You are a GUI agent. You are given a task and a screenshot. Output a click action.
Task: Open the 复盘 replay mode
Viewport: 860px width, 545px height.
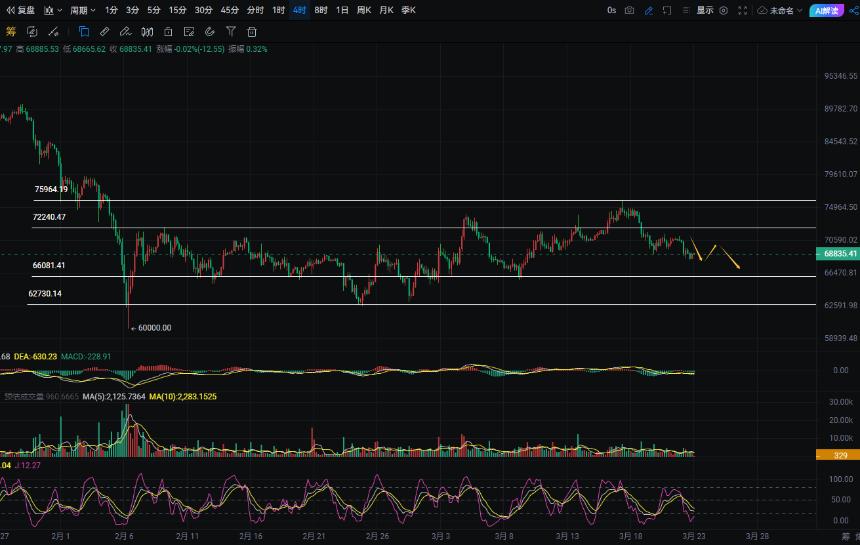coord(20,10)
